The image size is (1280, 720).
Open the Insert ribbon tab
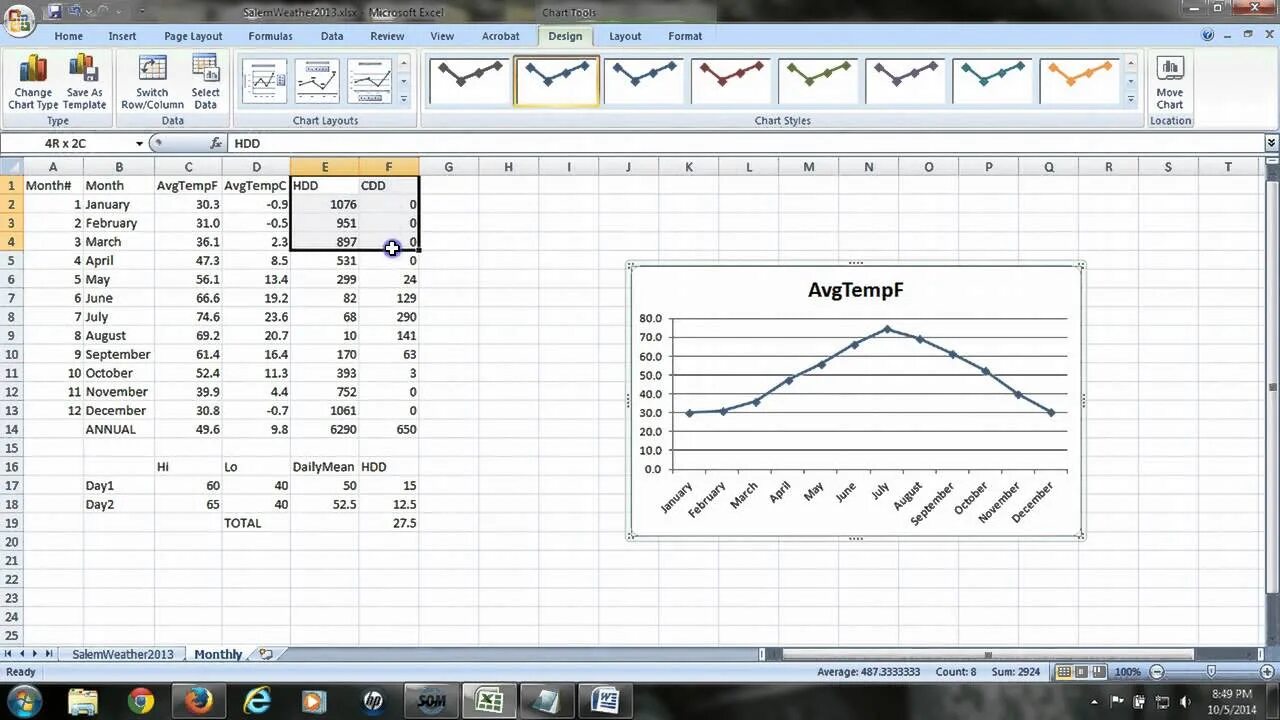[x=122, y=36]
